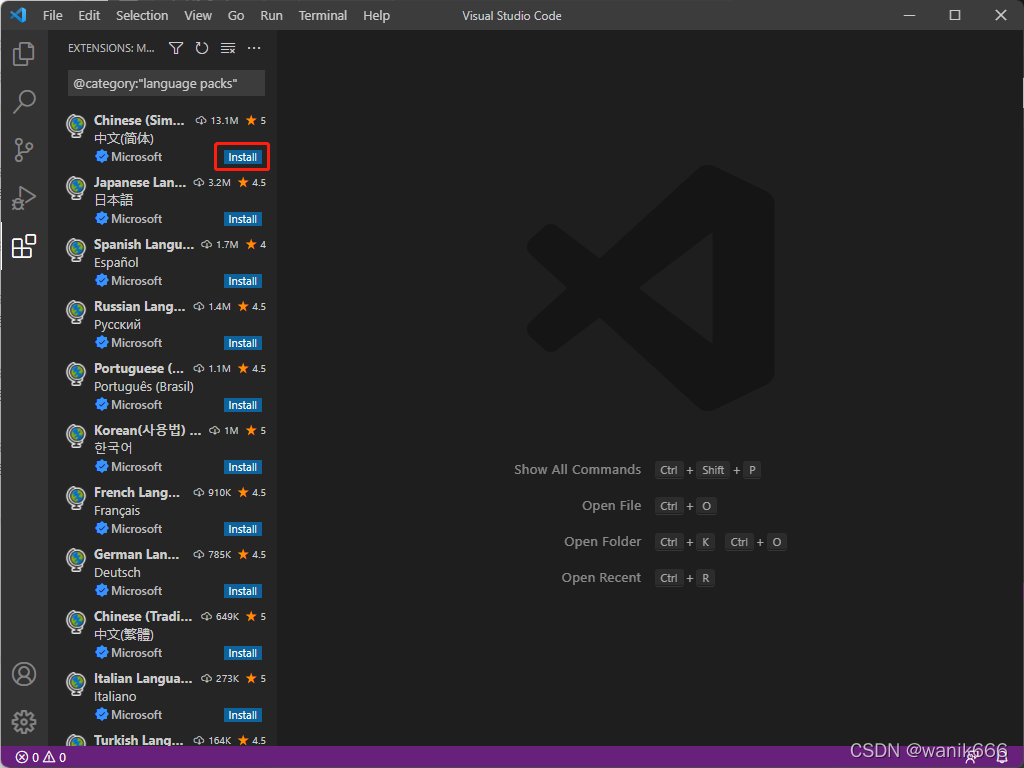The image size is (1024, 768).
Task: Click the Chinese (Traditional) pack globe icon
Action: coord(76,622)
